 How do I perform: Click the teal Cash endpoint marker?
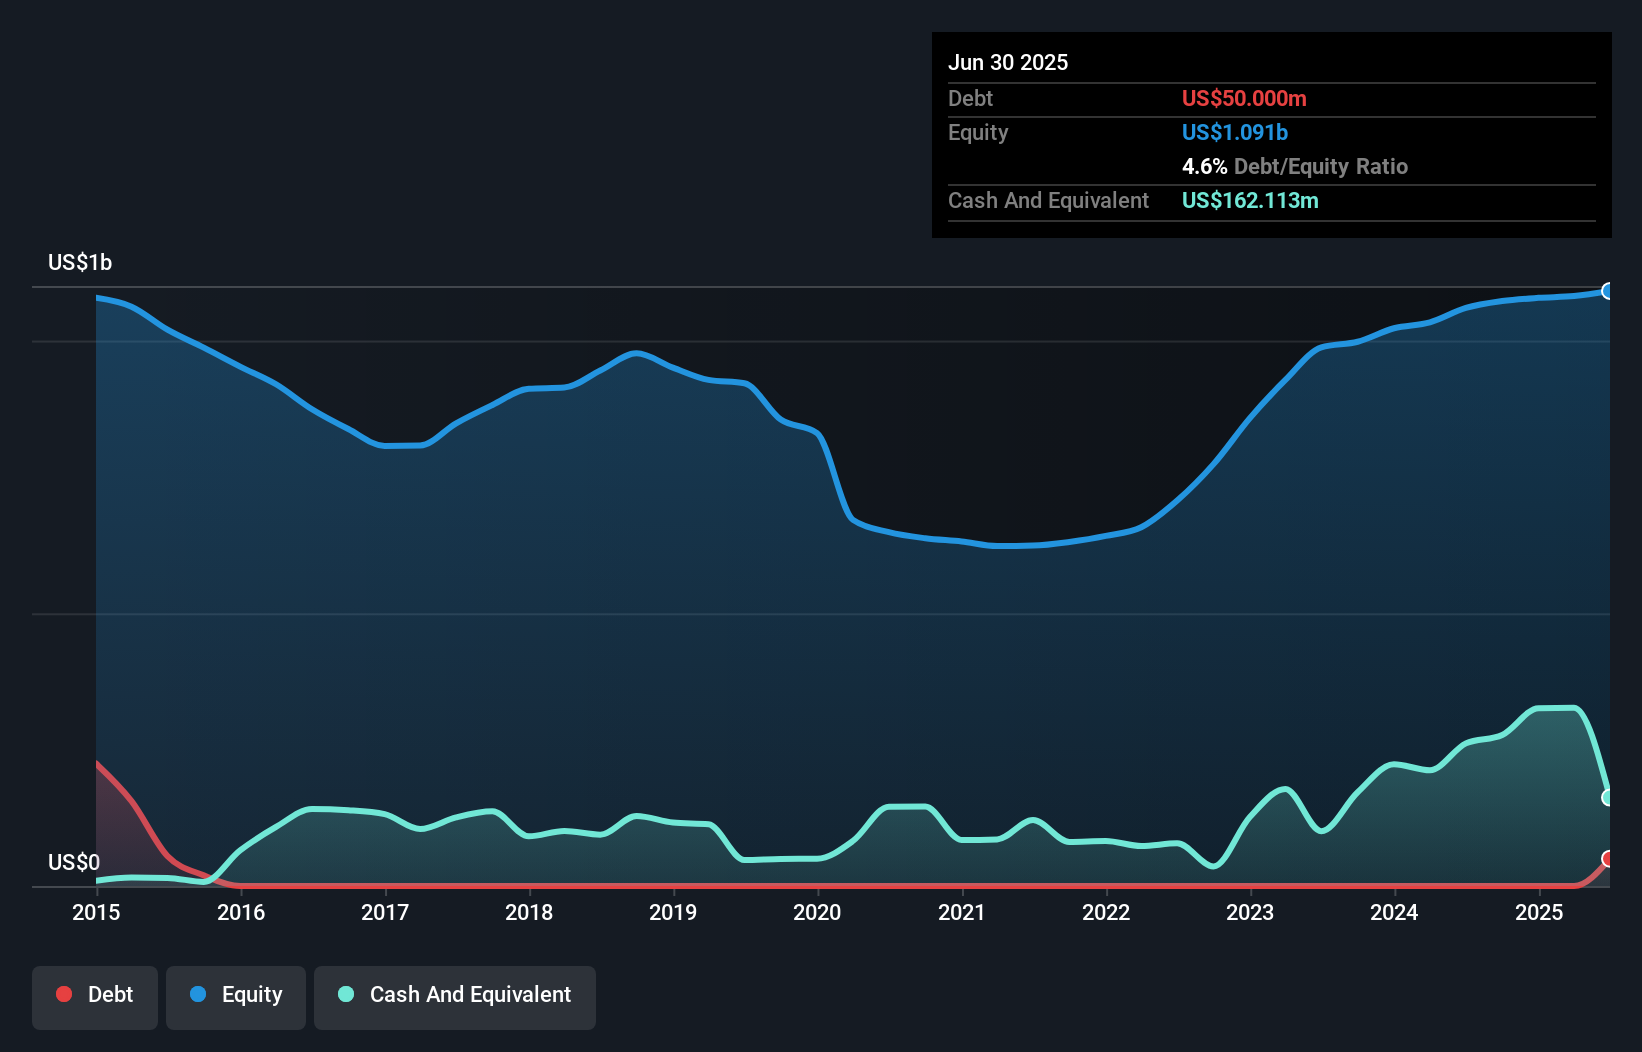click(1608, 797)
